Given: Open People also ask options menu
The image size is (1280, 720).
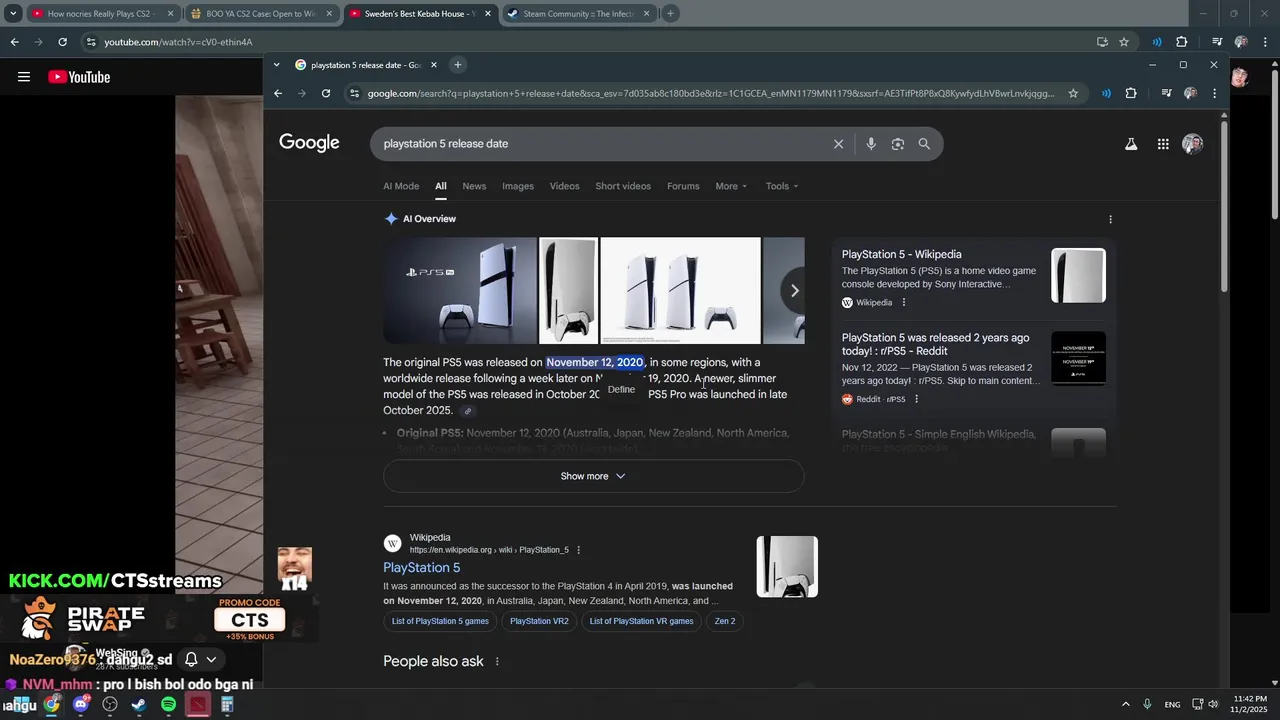Looking at the screenshot, I should pos(497,662).
